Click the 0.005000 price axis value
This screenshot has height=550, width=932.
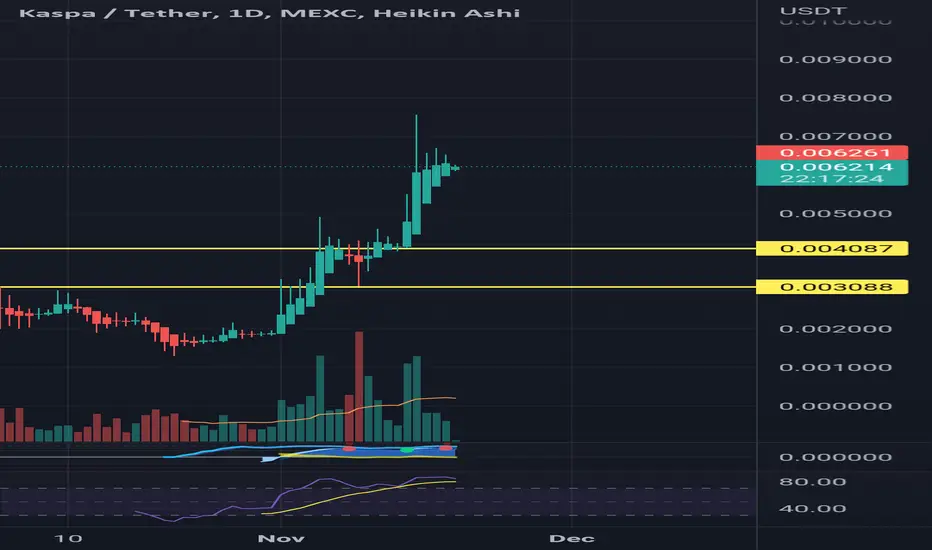coord(835,213)
